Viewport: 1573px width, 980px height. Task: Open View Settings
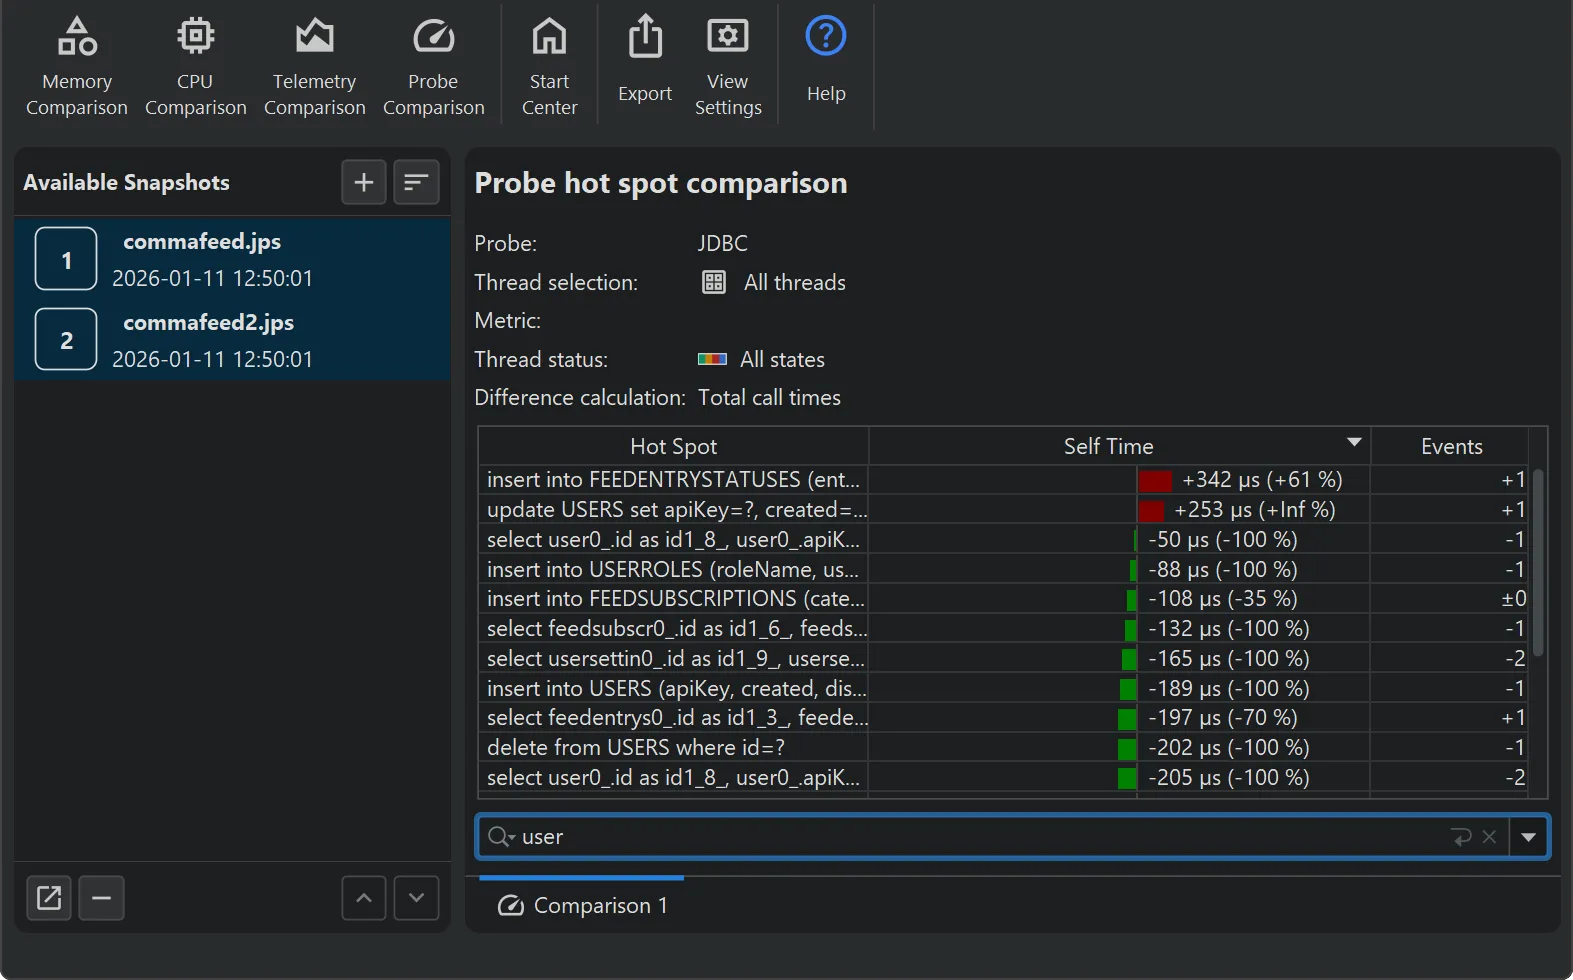[728, 67]
